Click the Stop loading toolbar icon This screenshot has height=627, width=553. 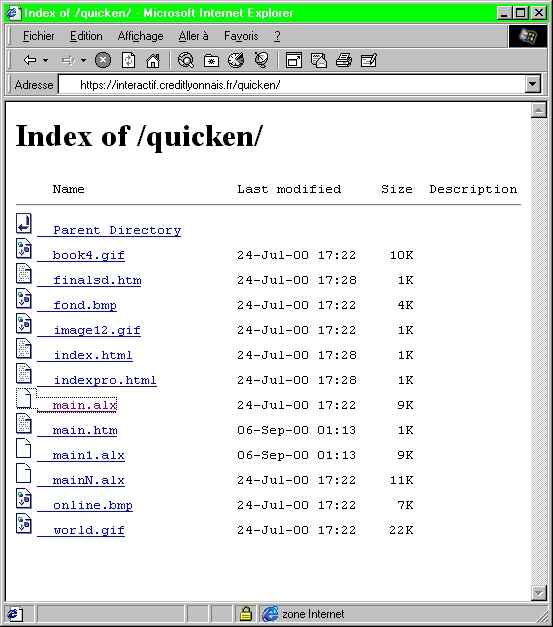[x=103, y=60]
